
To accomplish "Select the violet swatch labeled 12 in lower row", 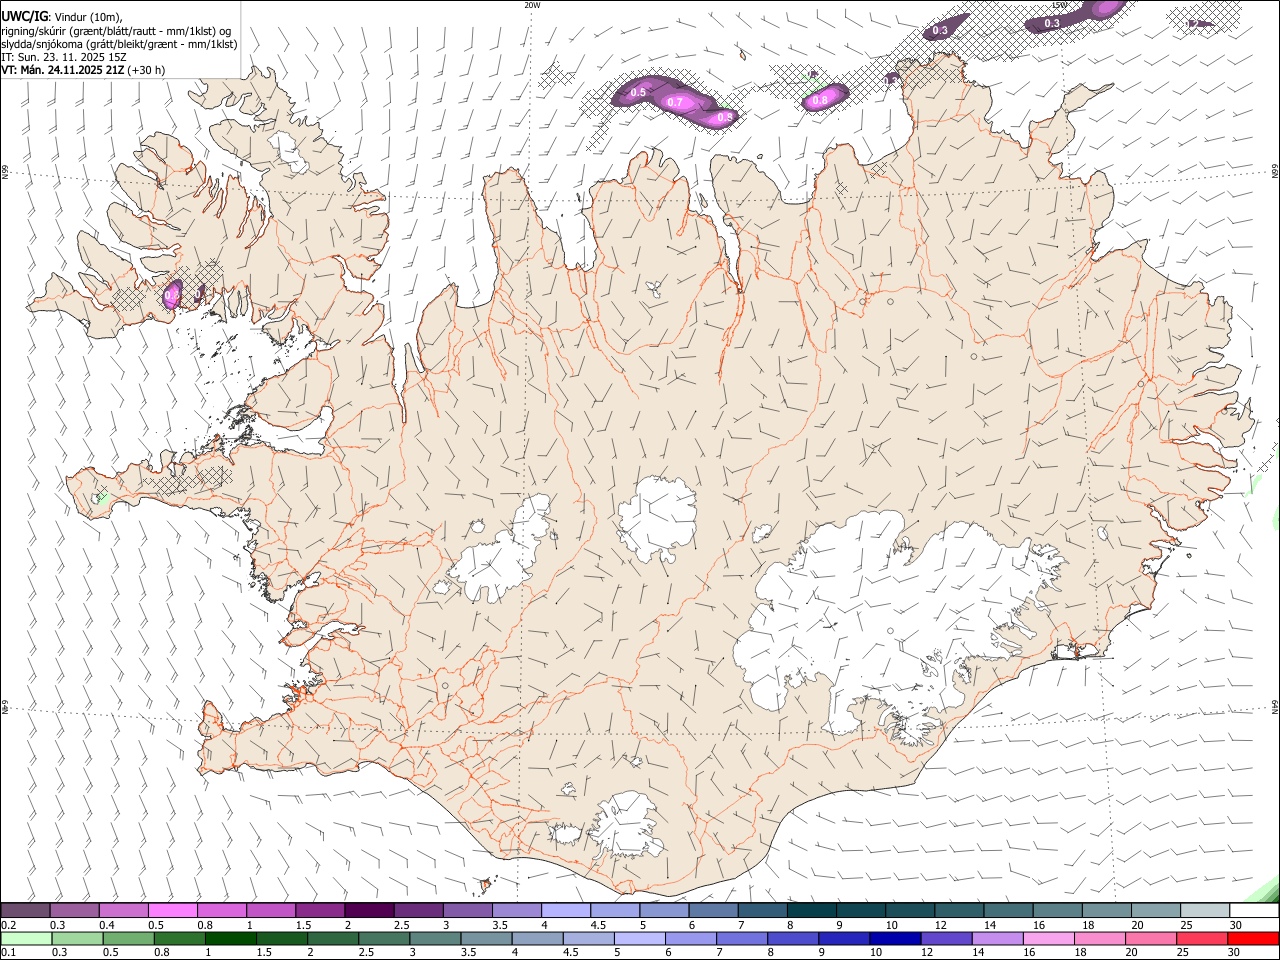I will click(x=947, y=939).
